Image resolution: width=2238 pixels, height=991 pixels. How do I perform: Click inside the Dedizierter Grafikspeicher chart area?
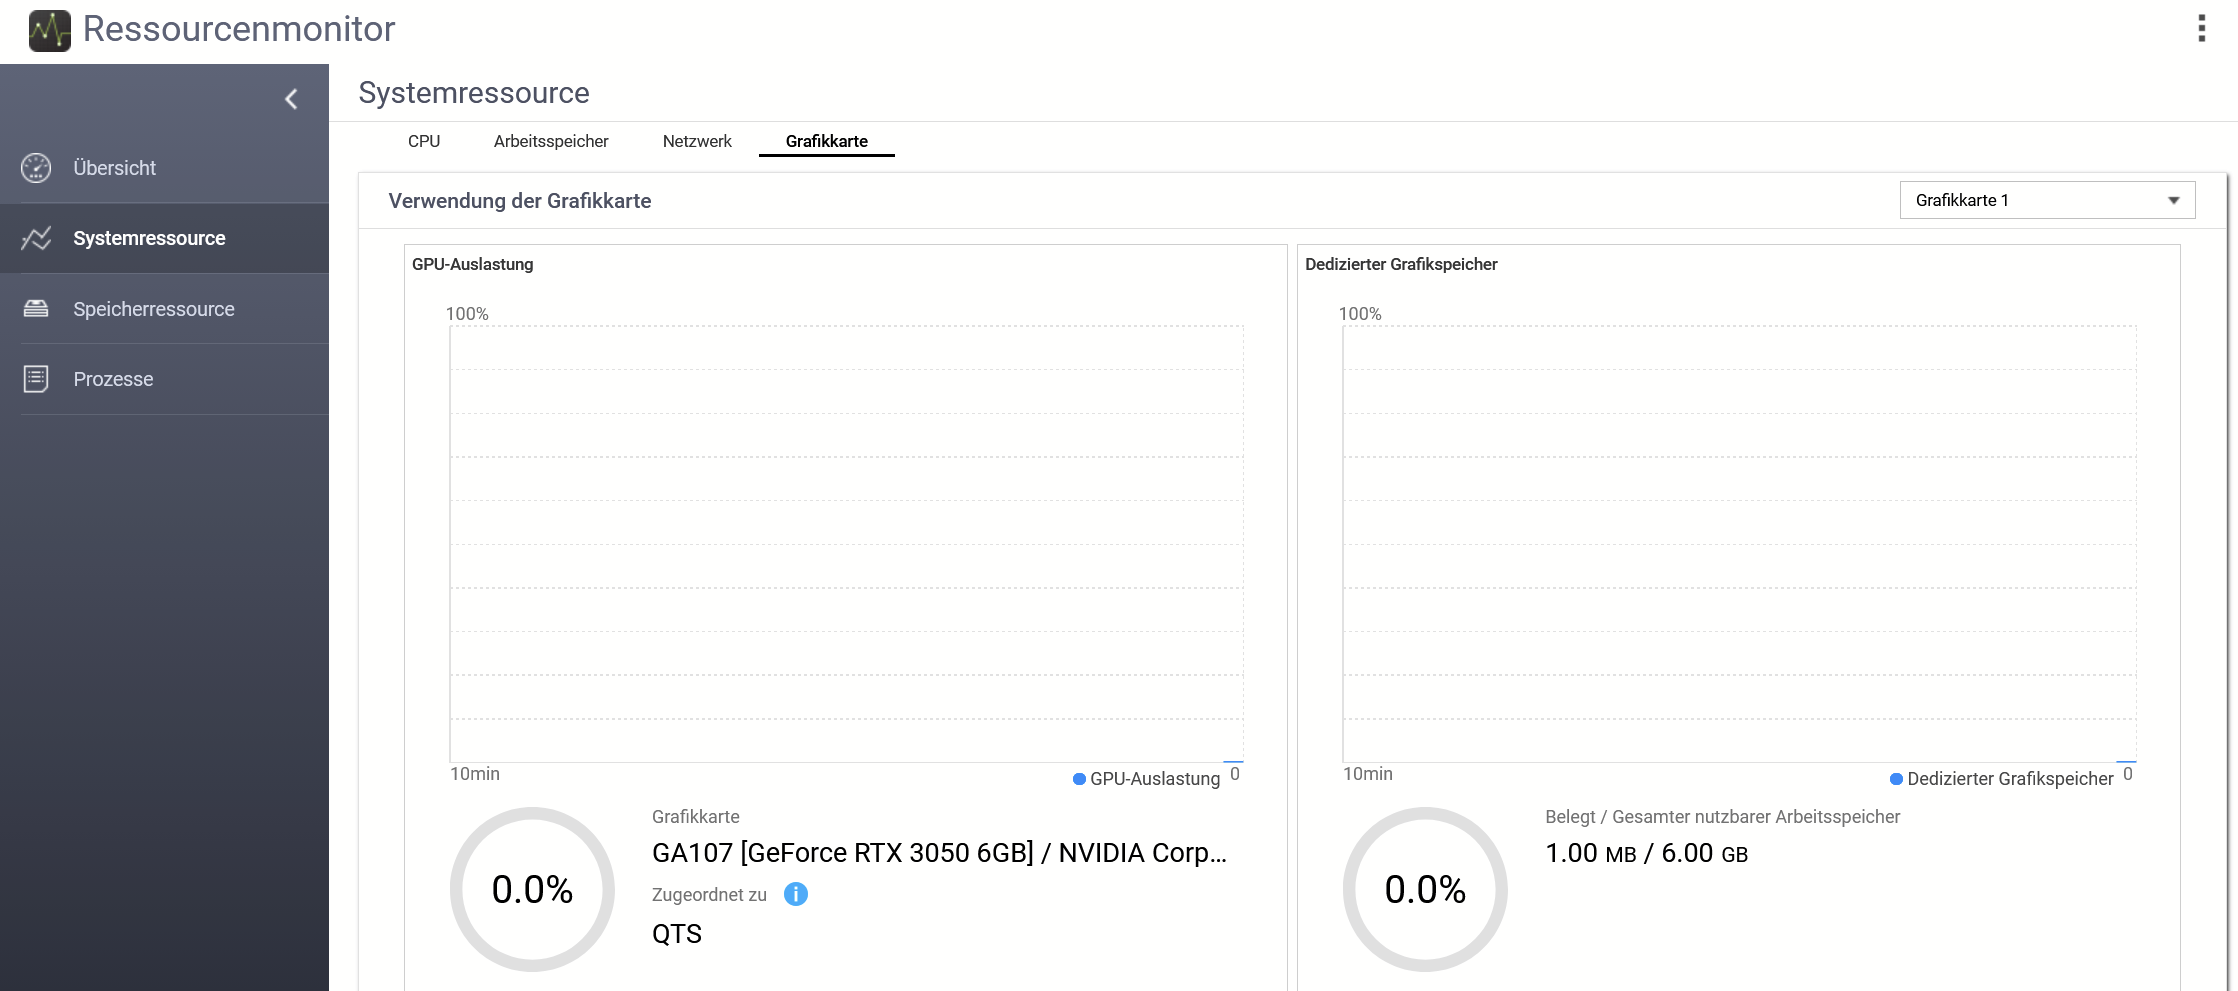click(1739, 543)
